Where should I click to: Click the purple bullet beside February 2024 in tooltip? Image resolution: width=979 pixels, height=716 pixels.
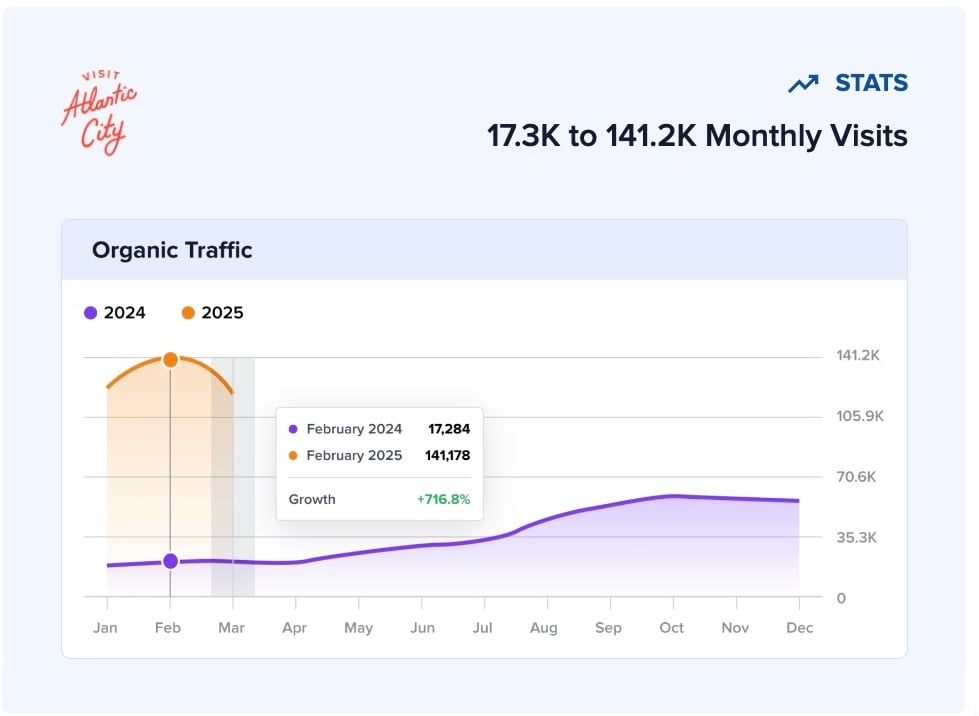click(291, 428)
